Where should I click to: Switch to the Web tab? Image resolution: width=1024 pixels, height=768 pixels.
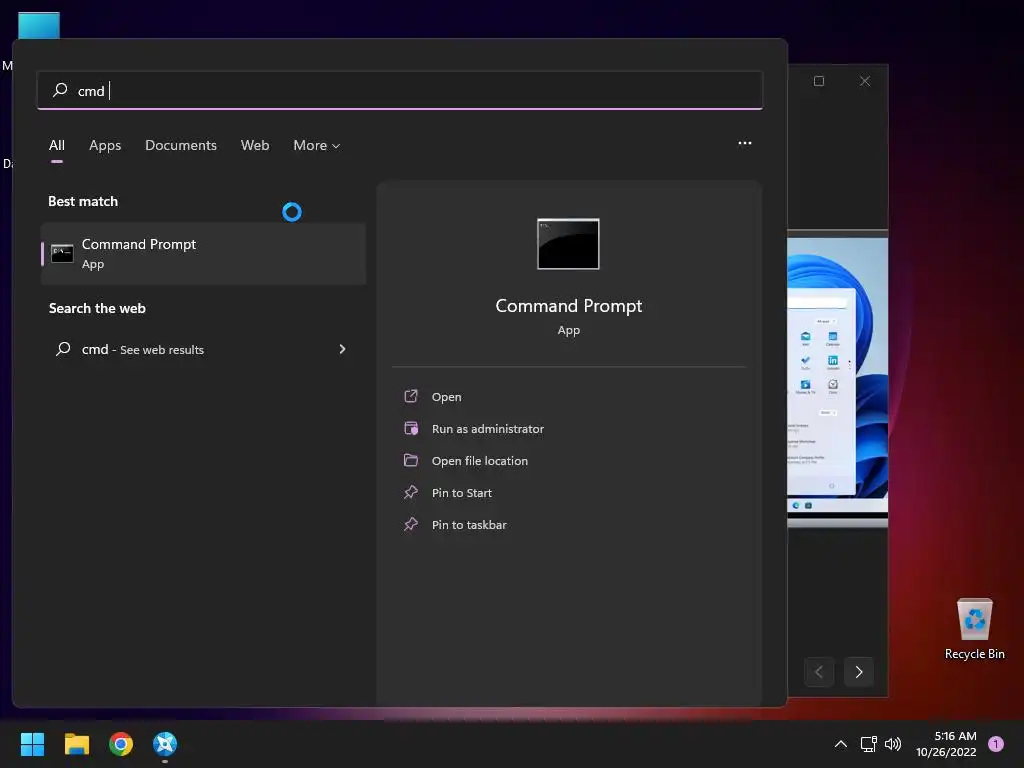tap(255, 145)
